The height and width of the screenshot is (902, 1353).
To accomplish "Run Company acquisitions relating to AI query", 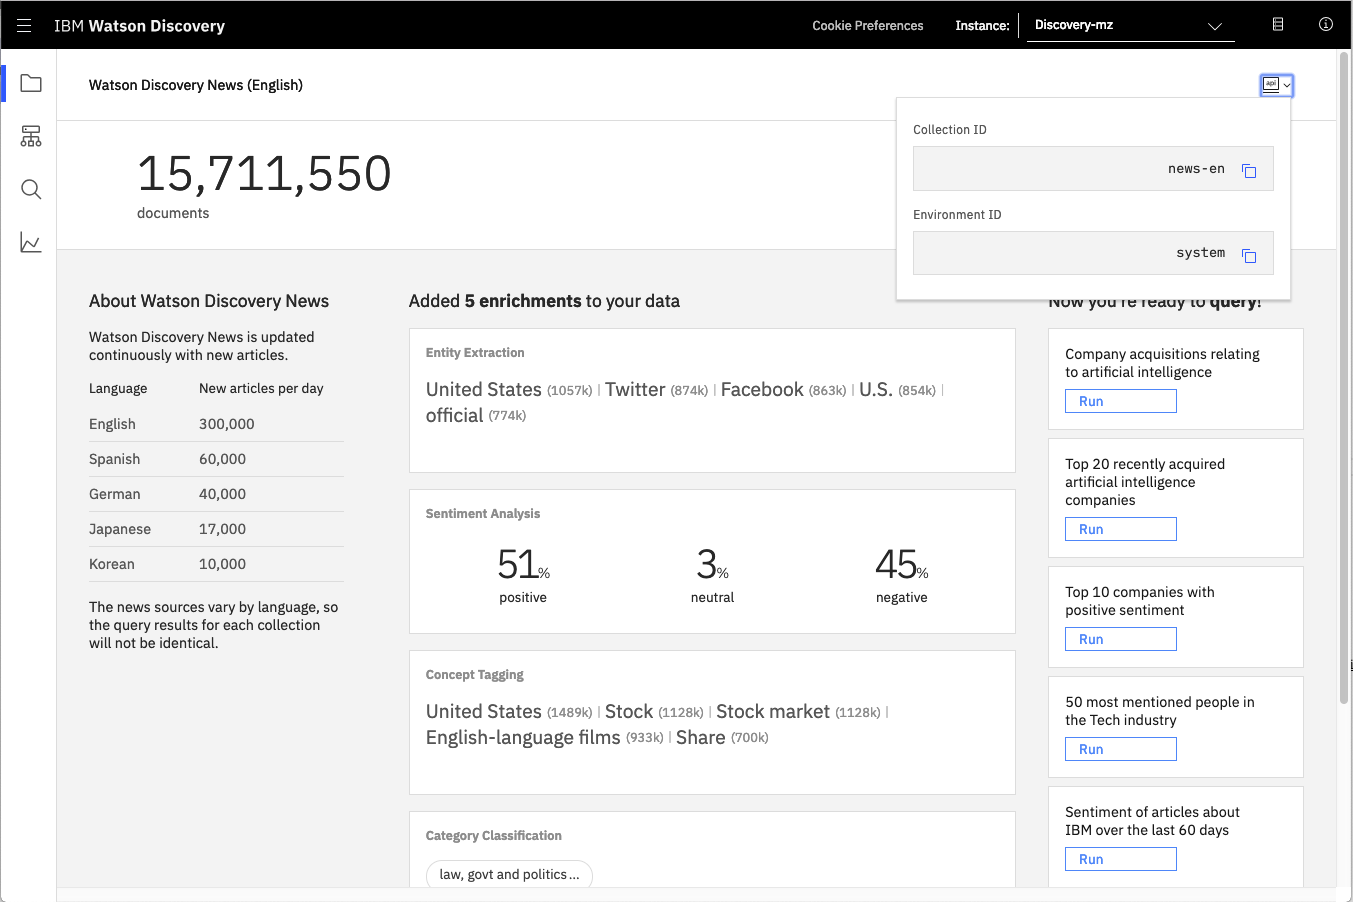I will tap(1120, 401).
